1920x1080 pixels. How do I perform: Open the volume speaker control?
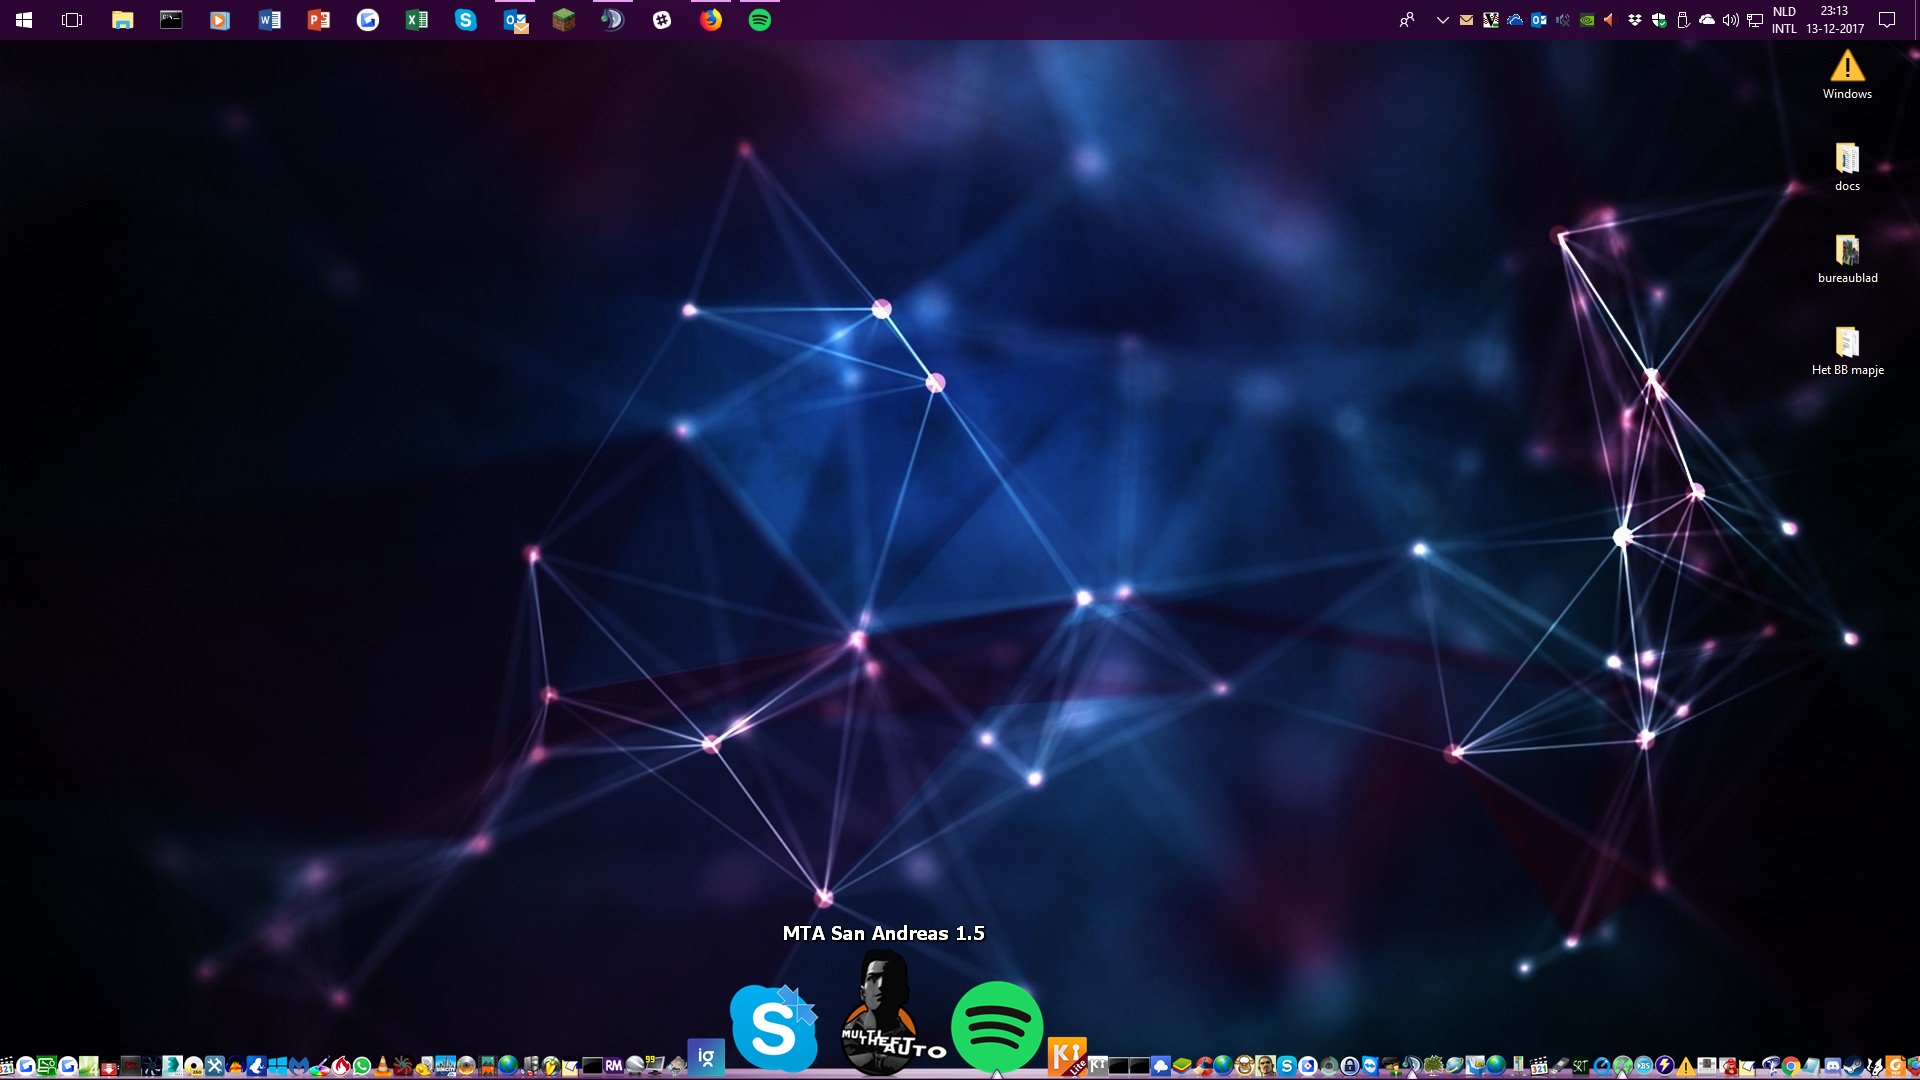(x=1730, y=20)
